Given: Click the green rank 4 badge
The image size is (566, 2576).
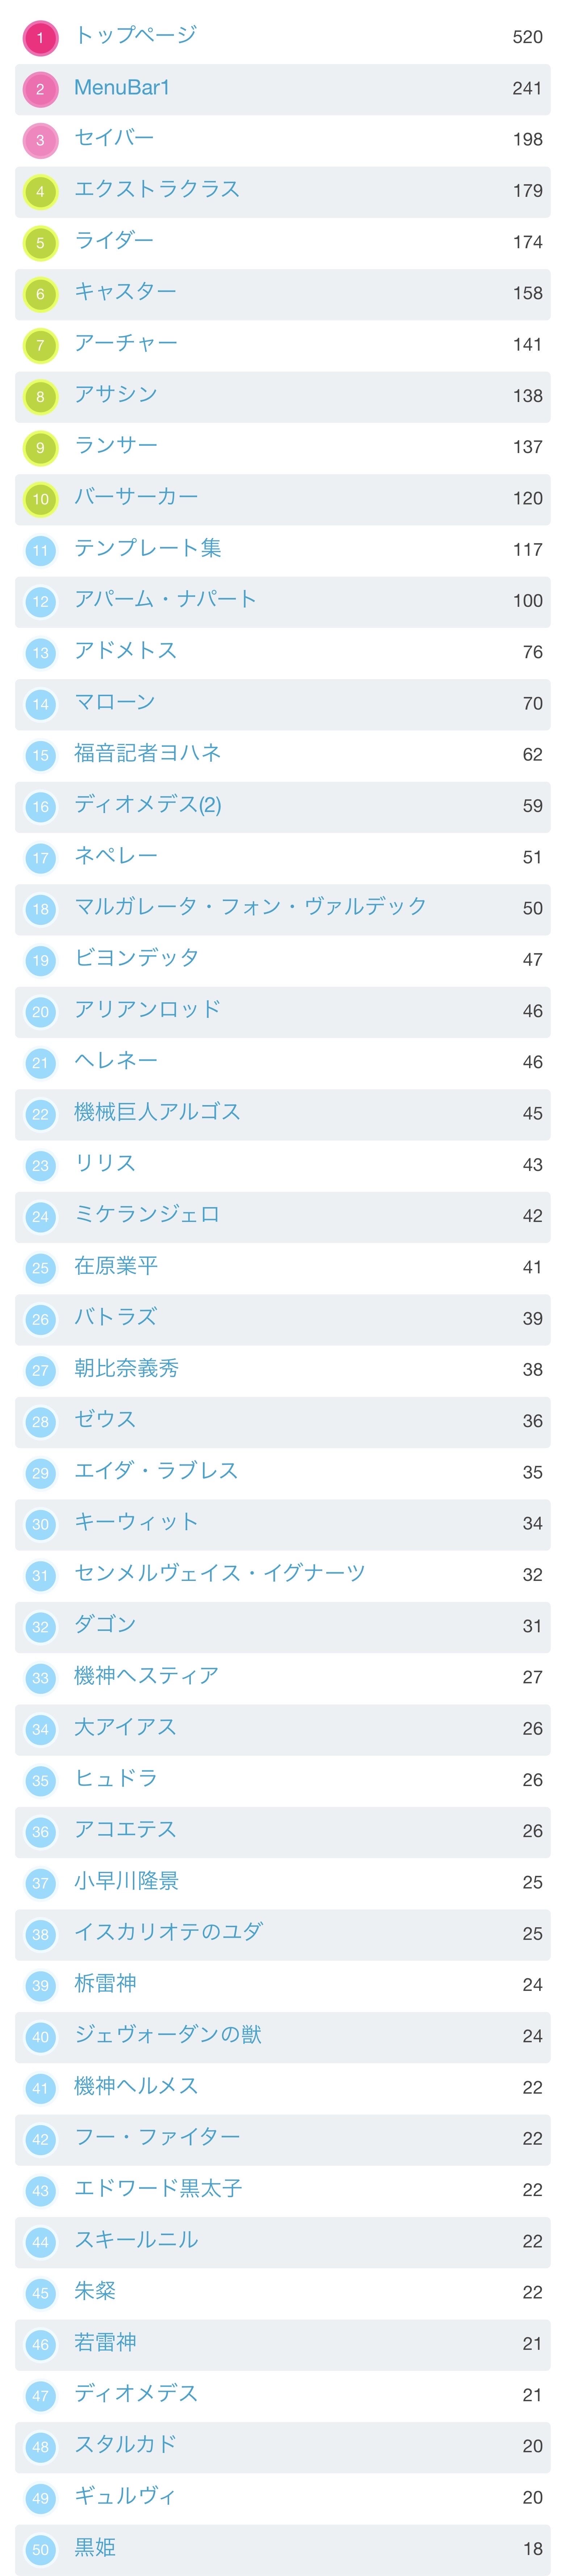Looking at the screenshot, I should 40,191.
